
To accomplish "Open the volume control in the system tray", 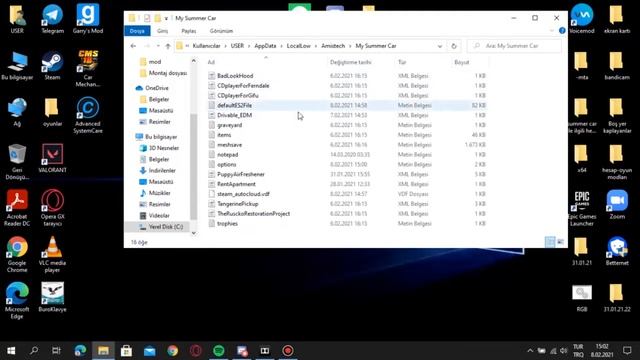I will click(564, 351).
